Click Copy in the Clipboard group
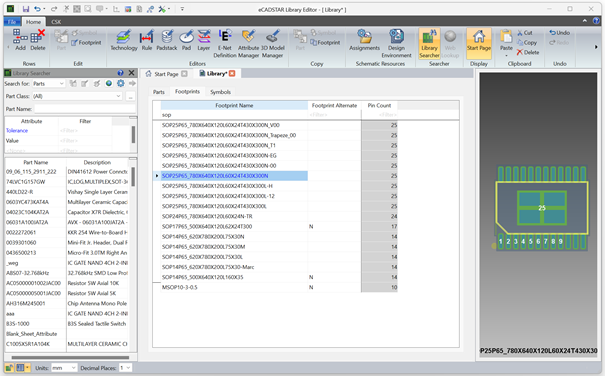Screen dimensions: 605x376 (x=527, y=42)
